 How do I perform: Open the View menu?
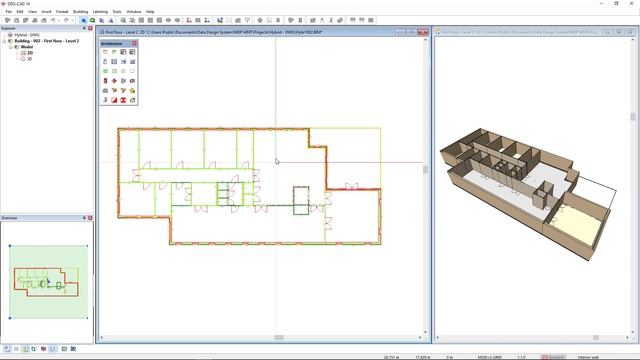click(x=32, y=11)
